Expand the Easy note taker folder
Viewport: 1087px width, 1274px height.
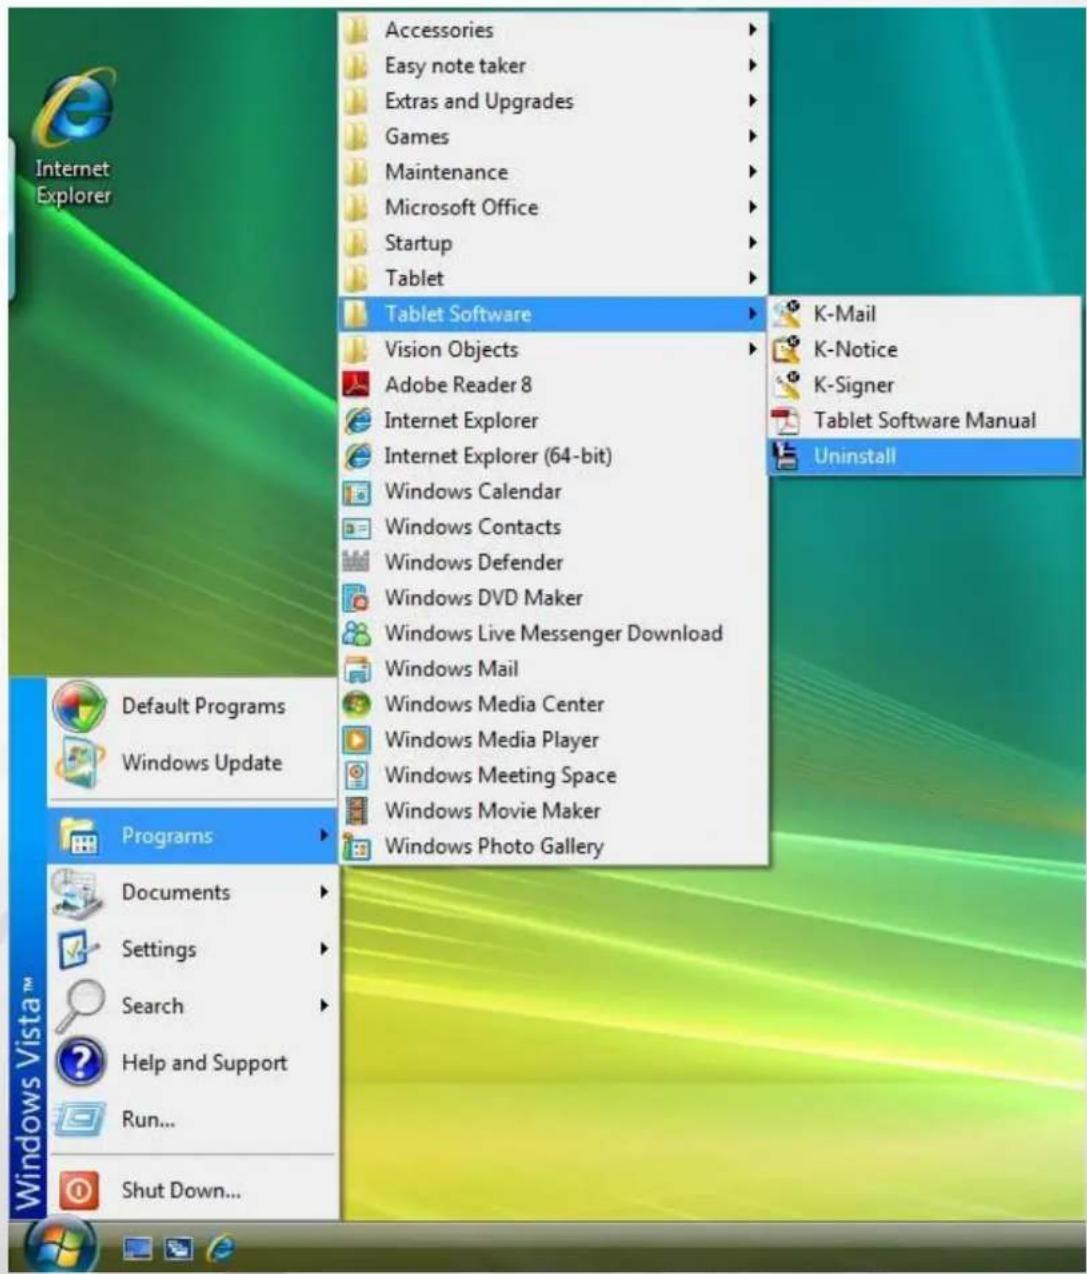coord(553,66)
